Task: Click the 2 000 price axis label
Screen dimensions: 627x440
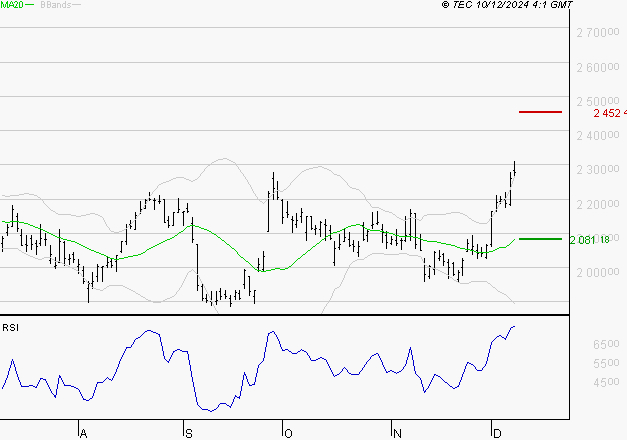Action: click(598, 272)
